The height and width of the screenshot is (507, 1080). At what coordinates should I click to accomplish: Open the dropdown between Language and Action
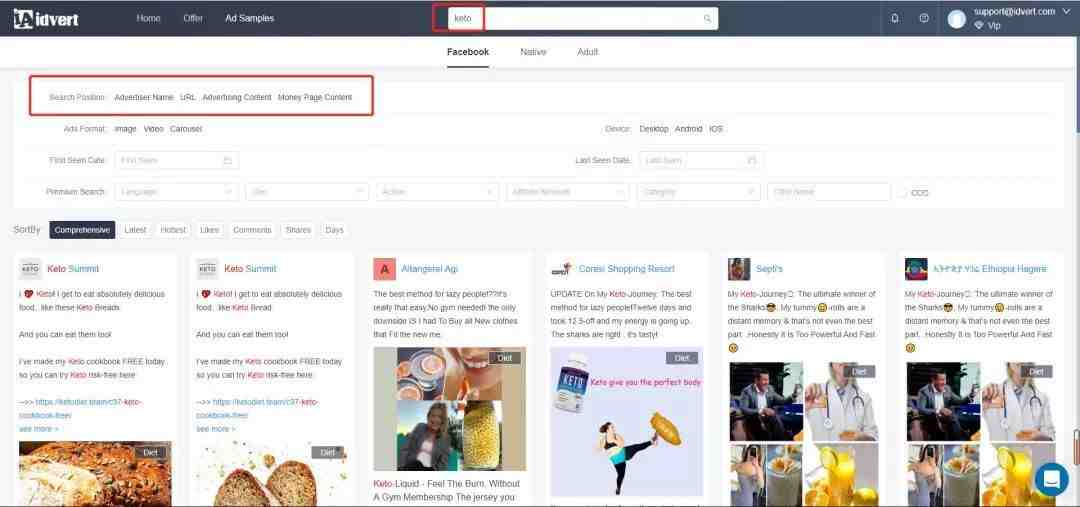[307, 192]
